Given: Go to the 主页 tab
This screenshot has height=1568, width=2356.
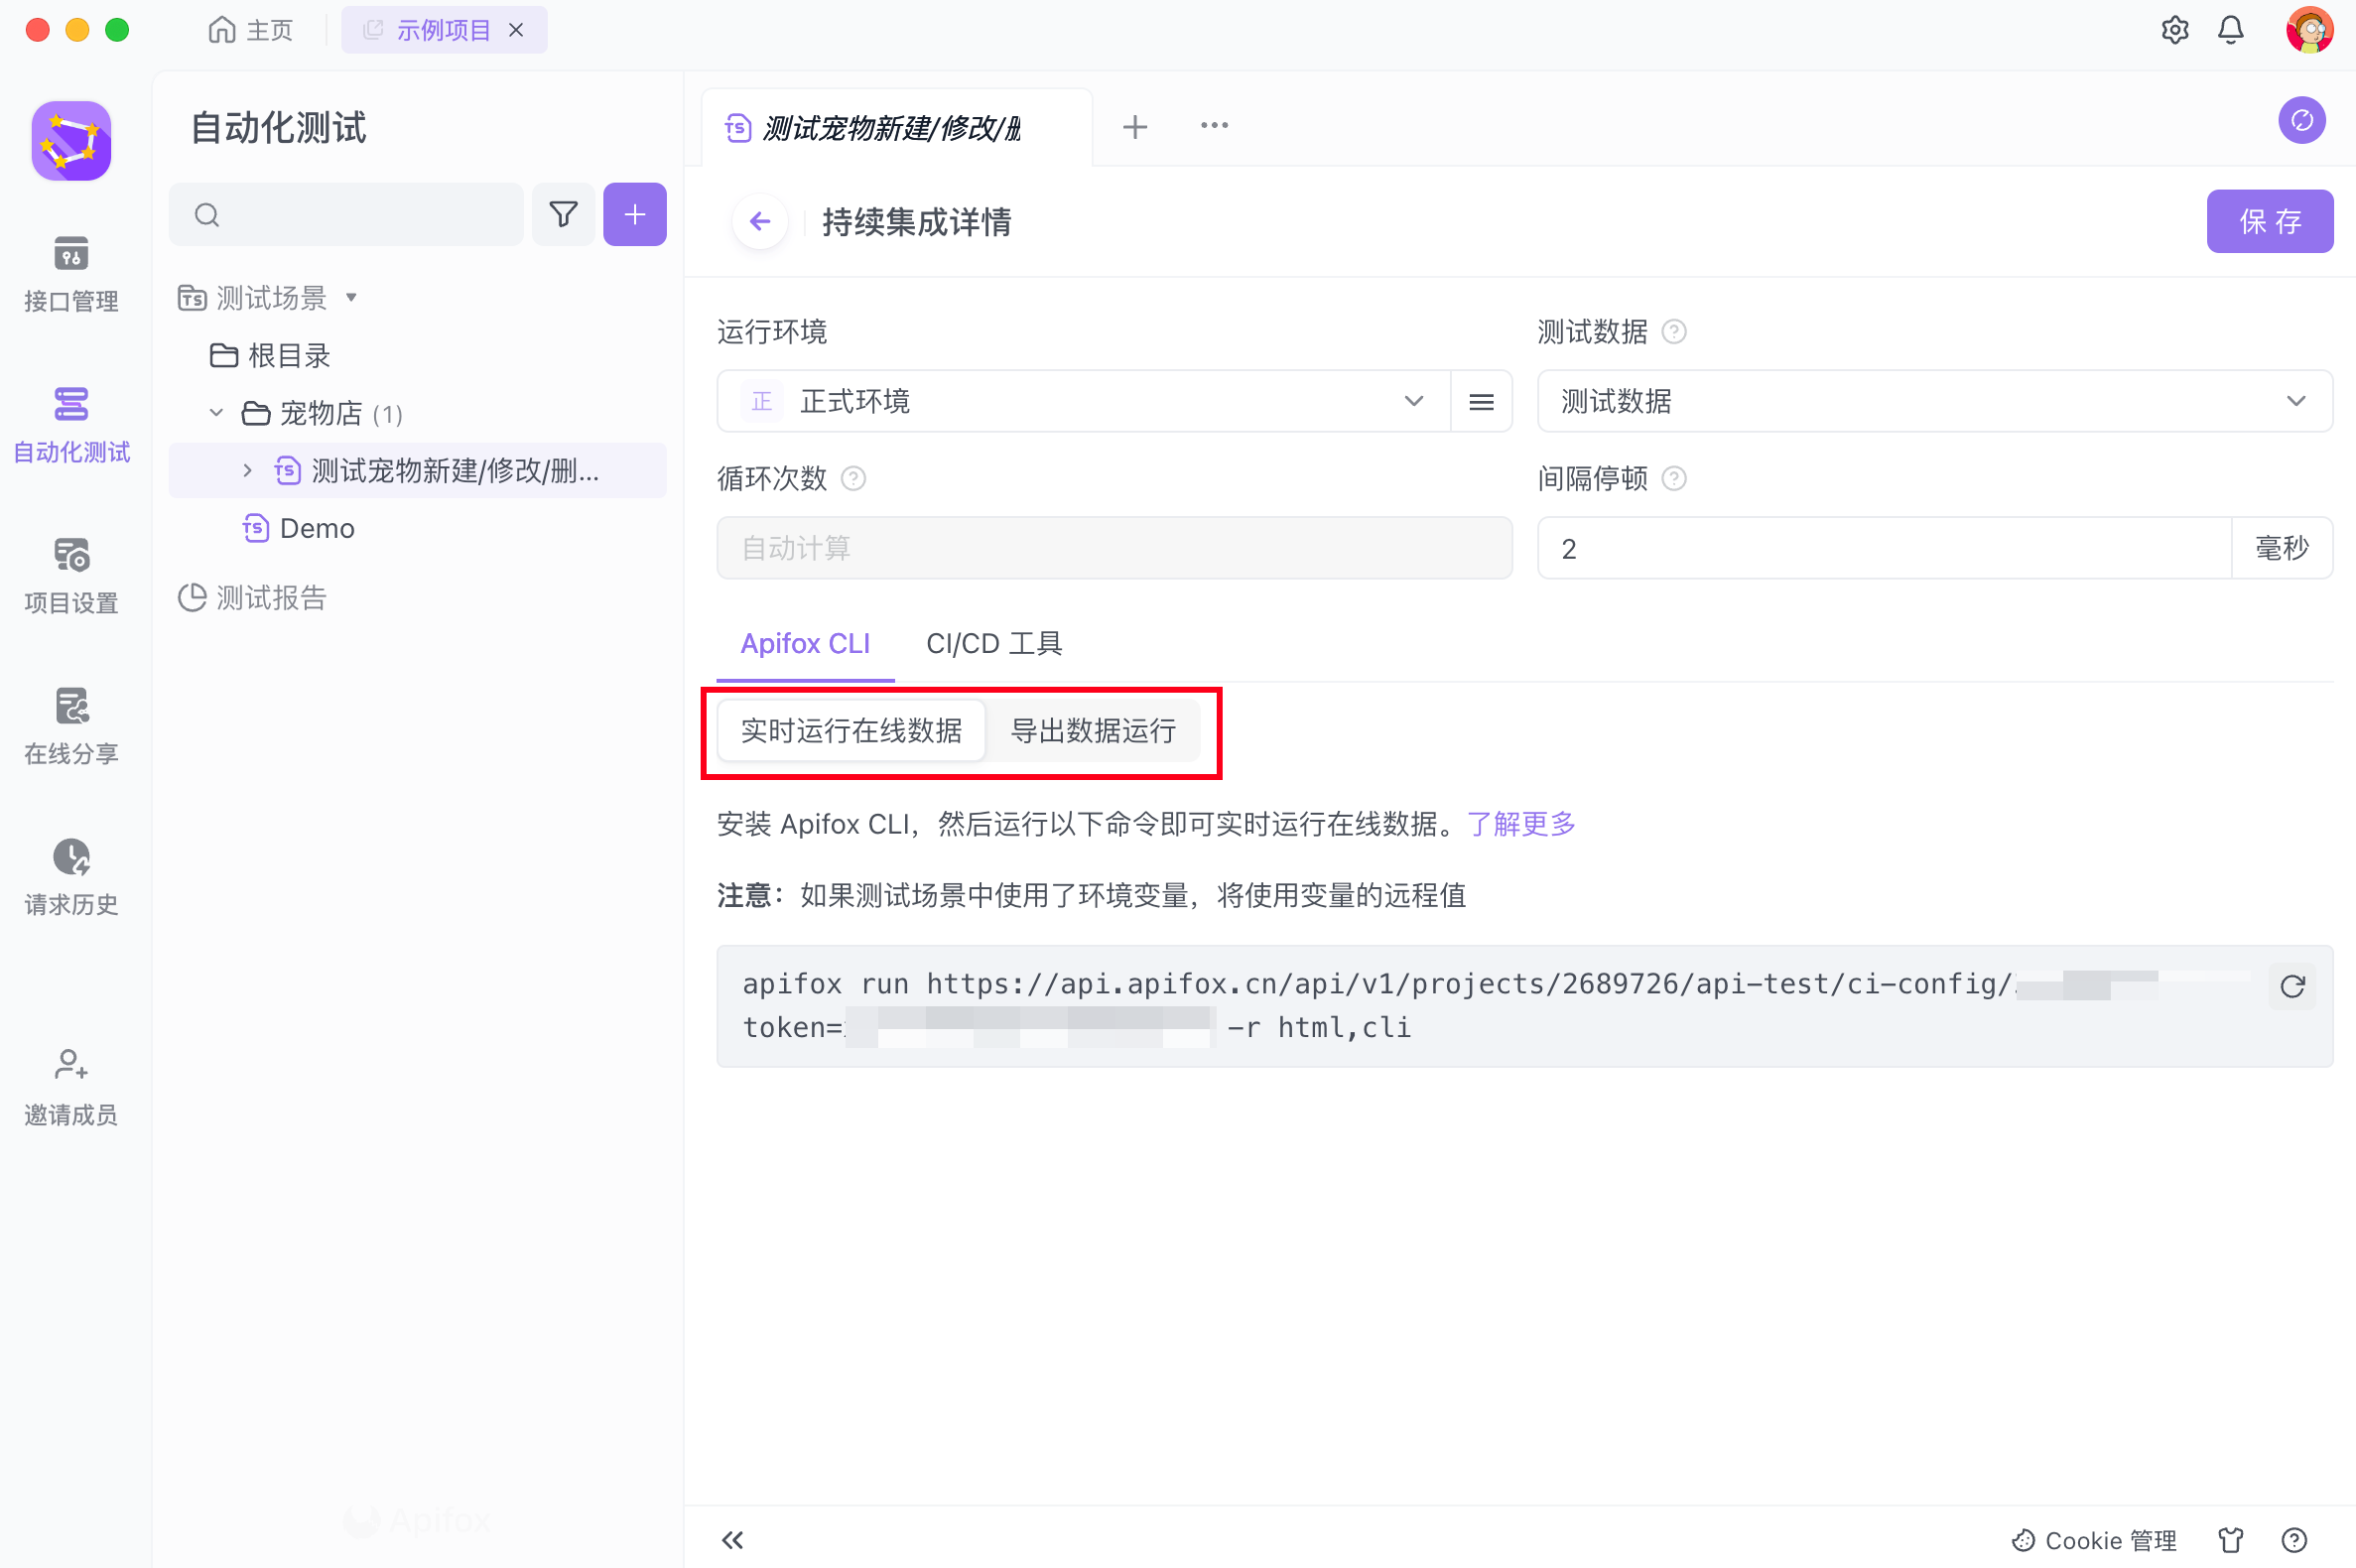Looking at the screenshot, I should (x=251, y=30).
